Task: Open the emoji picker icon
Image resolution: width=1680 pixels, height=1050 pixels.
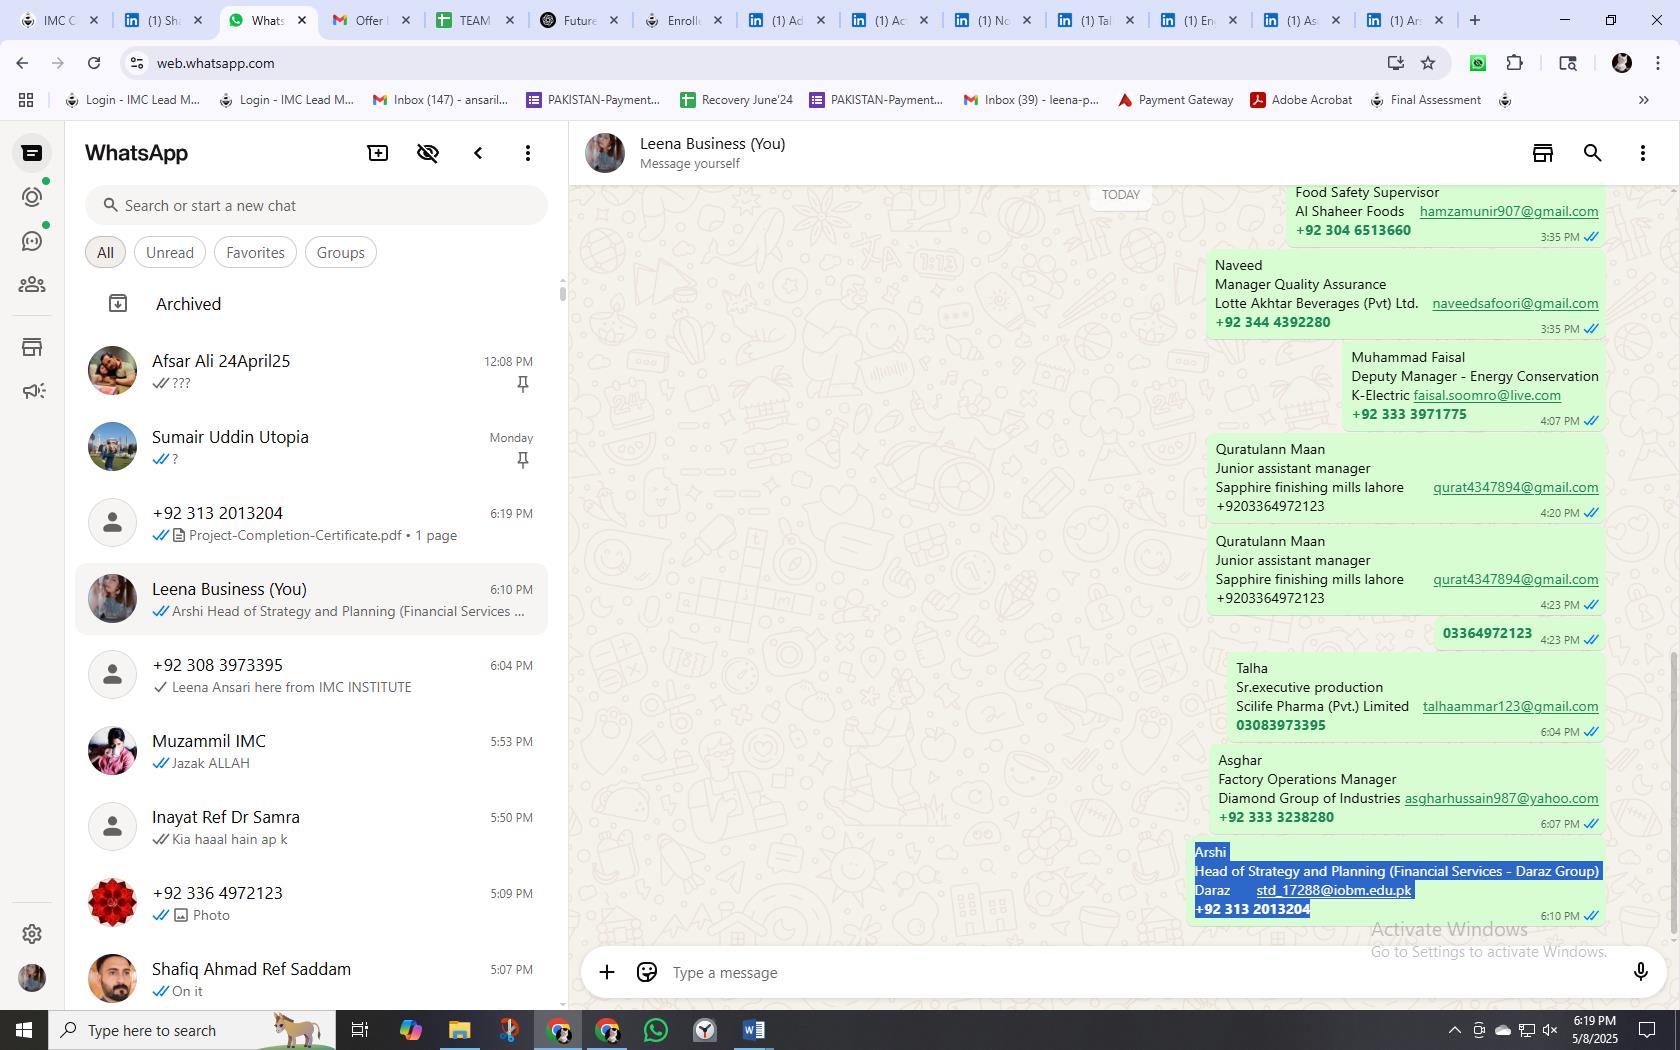Action: pyautogui.click(x=647, y=972)
